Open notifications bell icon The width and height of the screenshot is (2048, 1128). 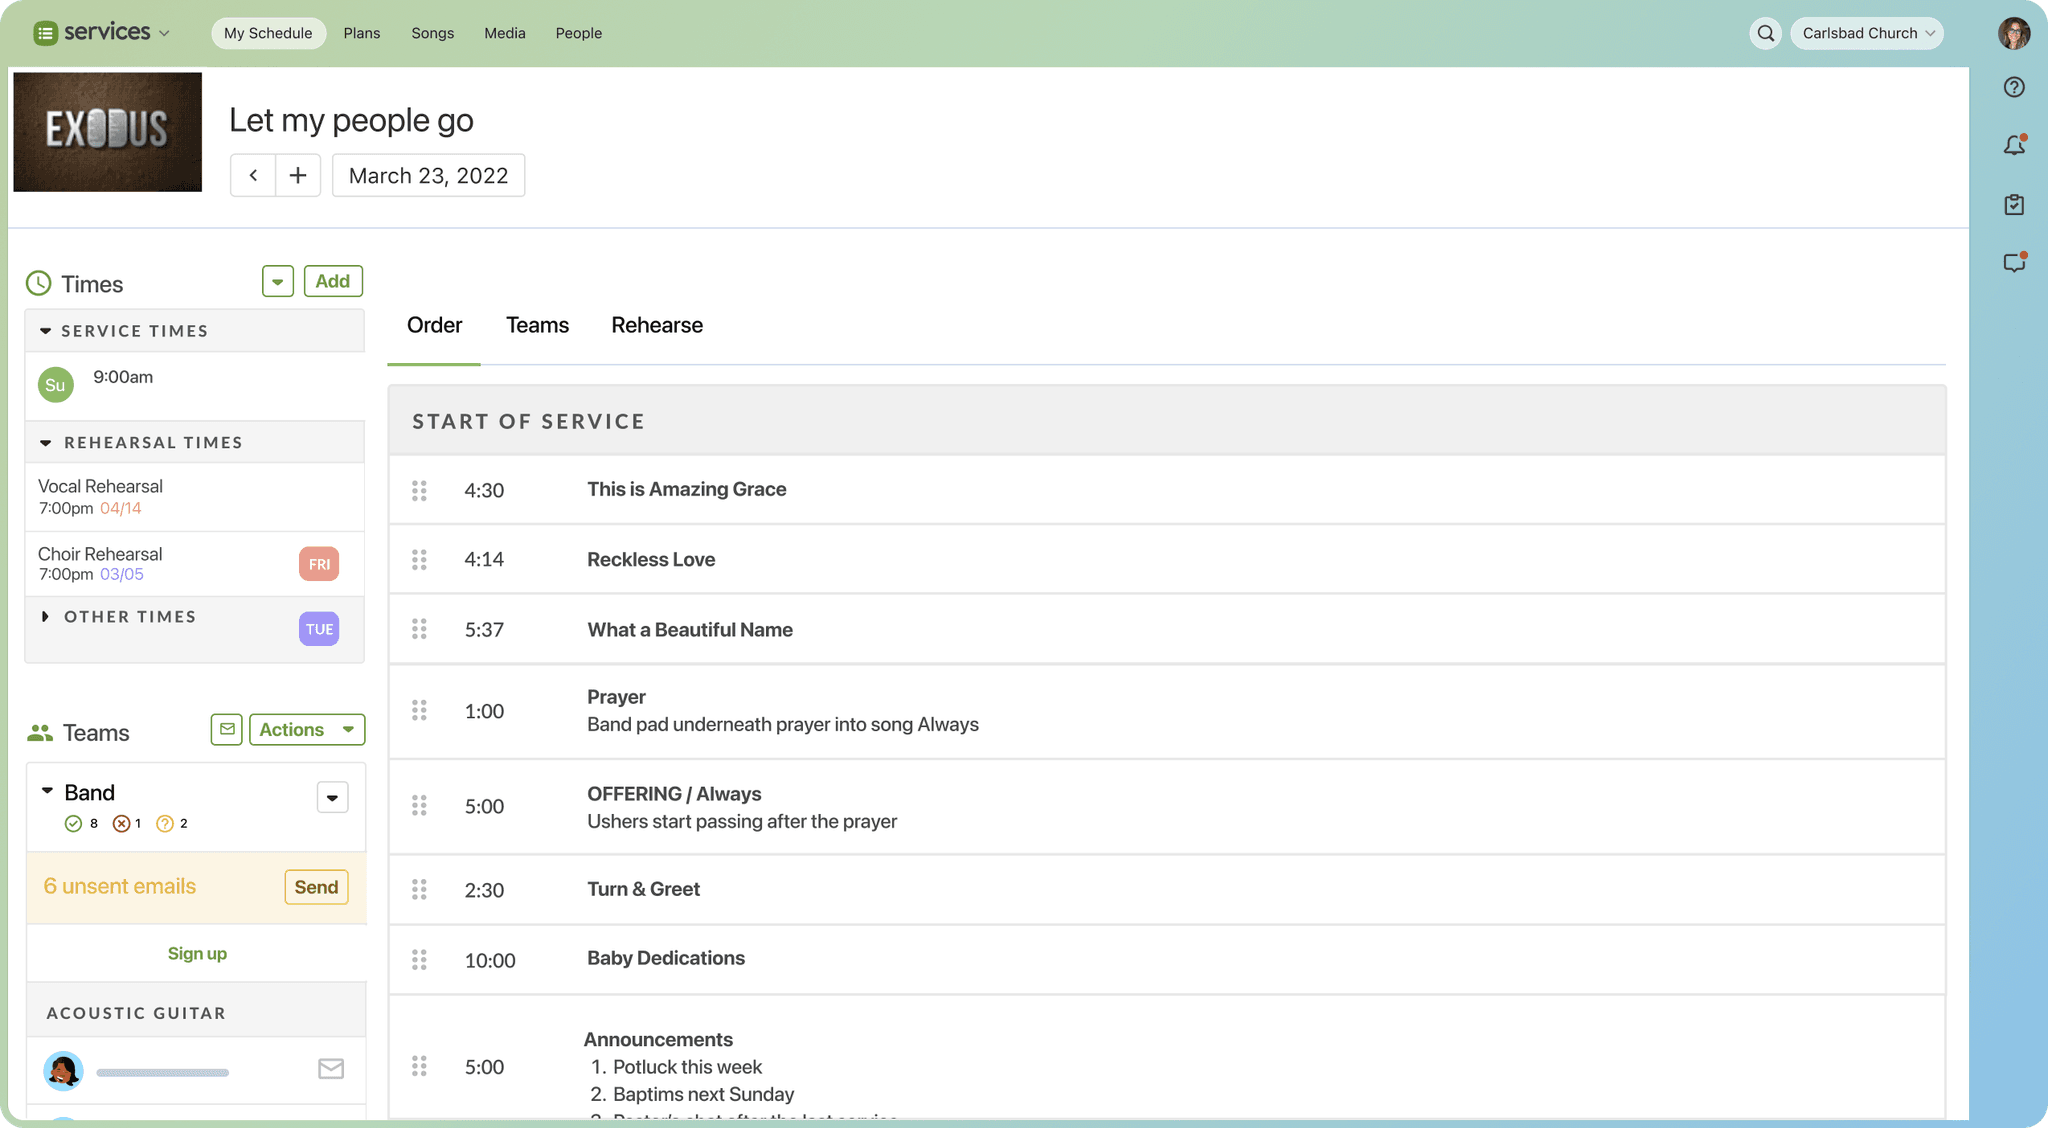tap(2014, 146)
